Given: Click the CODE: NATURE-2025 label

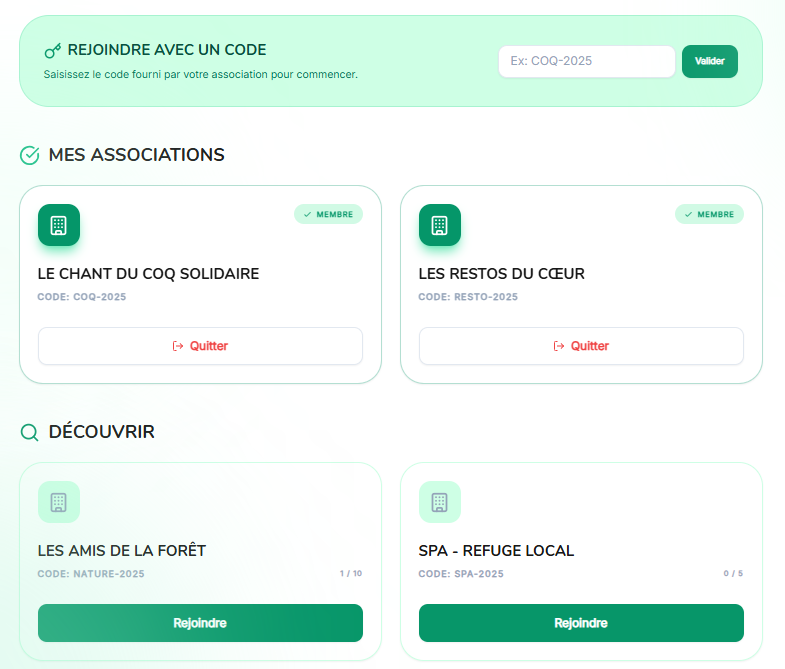Looking at the screenshot, I should pyautogui.click(x=91, y=574).
